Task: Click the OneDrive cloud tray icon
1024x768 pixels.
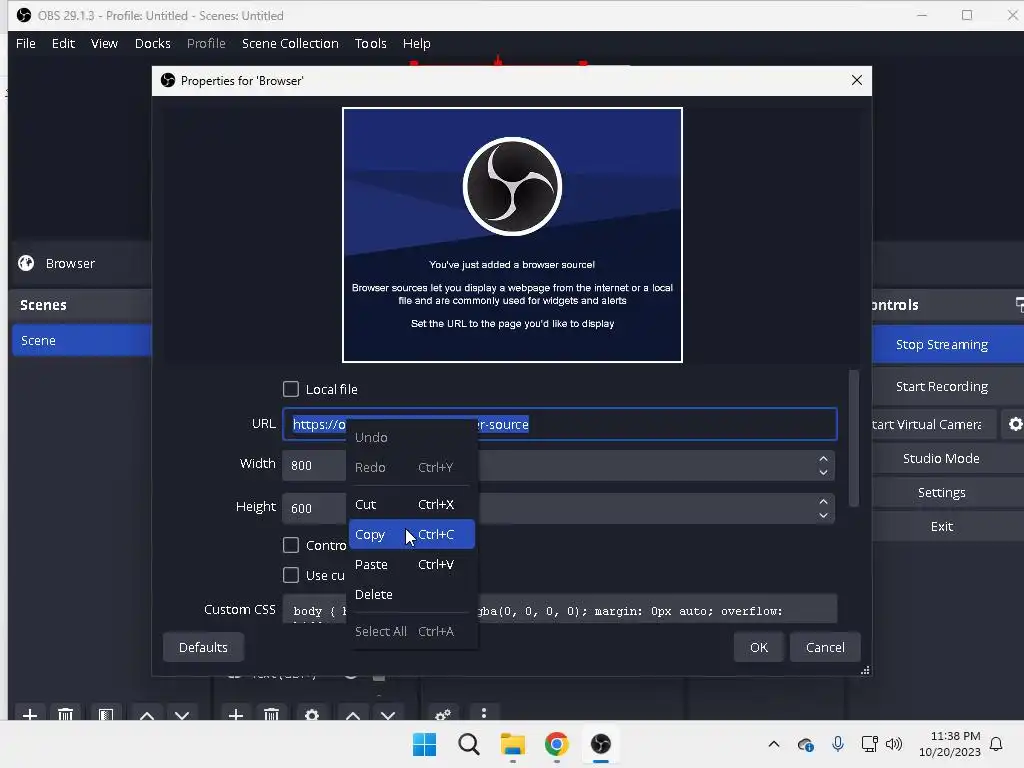Action: 805,744
